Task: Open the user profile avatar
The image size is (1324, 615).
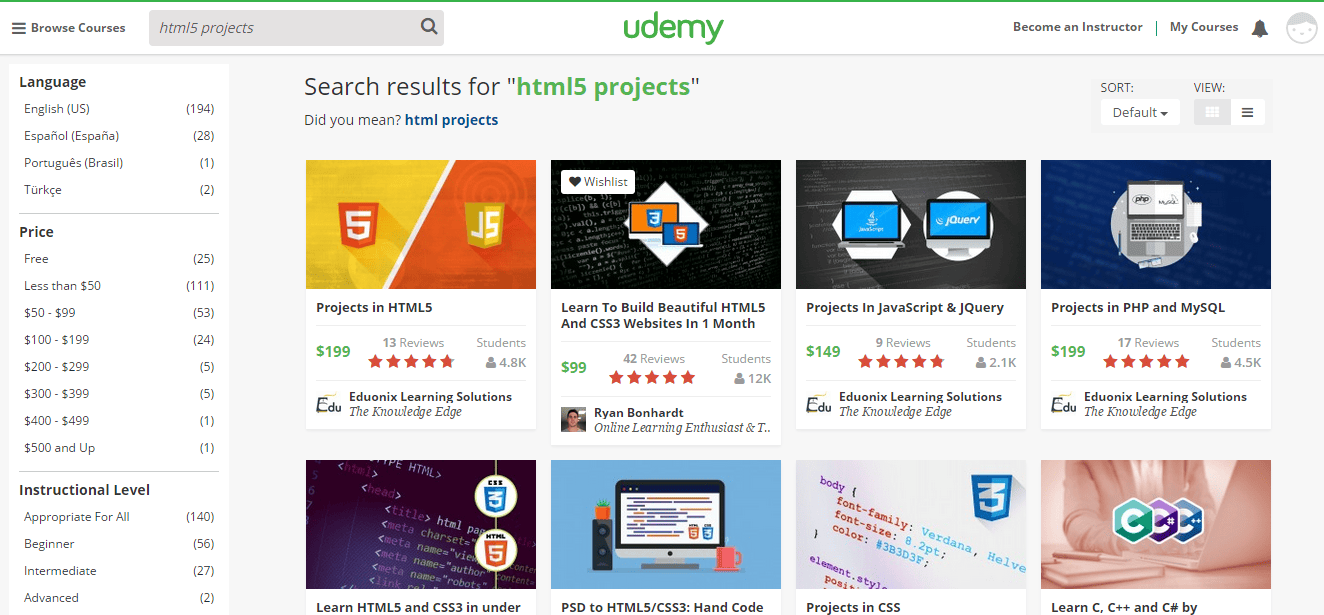Action: pos(1302,28)
